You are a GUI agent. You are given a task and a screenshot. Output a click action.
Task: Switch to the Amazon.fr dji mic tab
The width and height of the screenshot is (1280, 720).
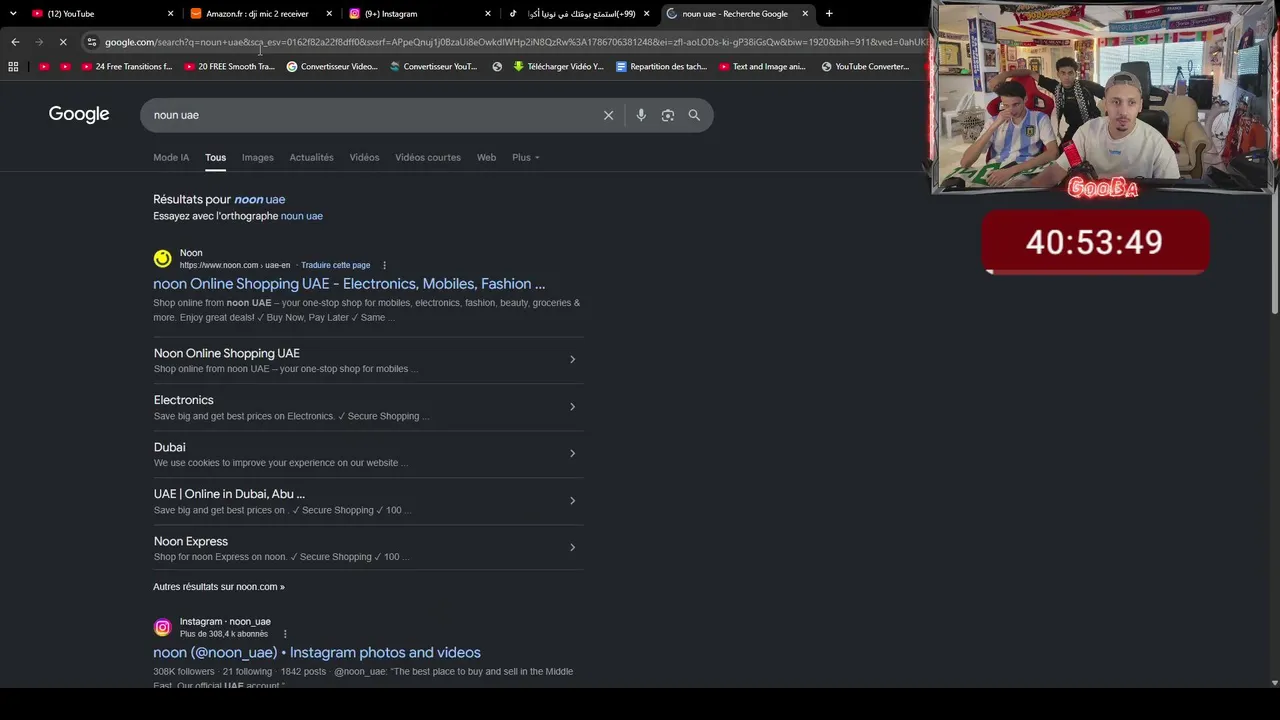pos(260,14)
